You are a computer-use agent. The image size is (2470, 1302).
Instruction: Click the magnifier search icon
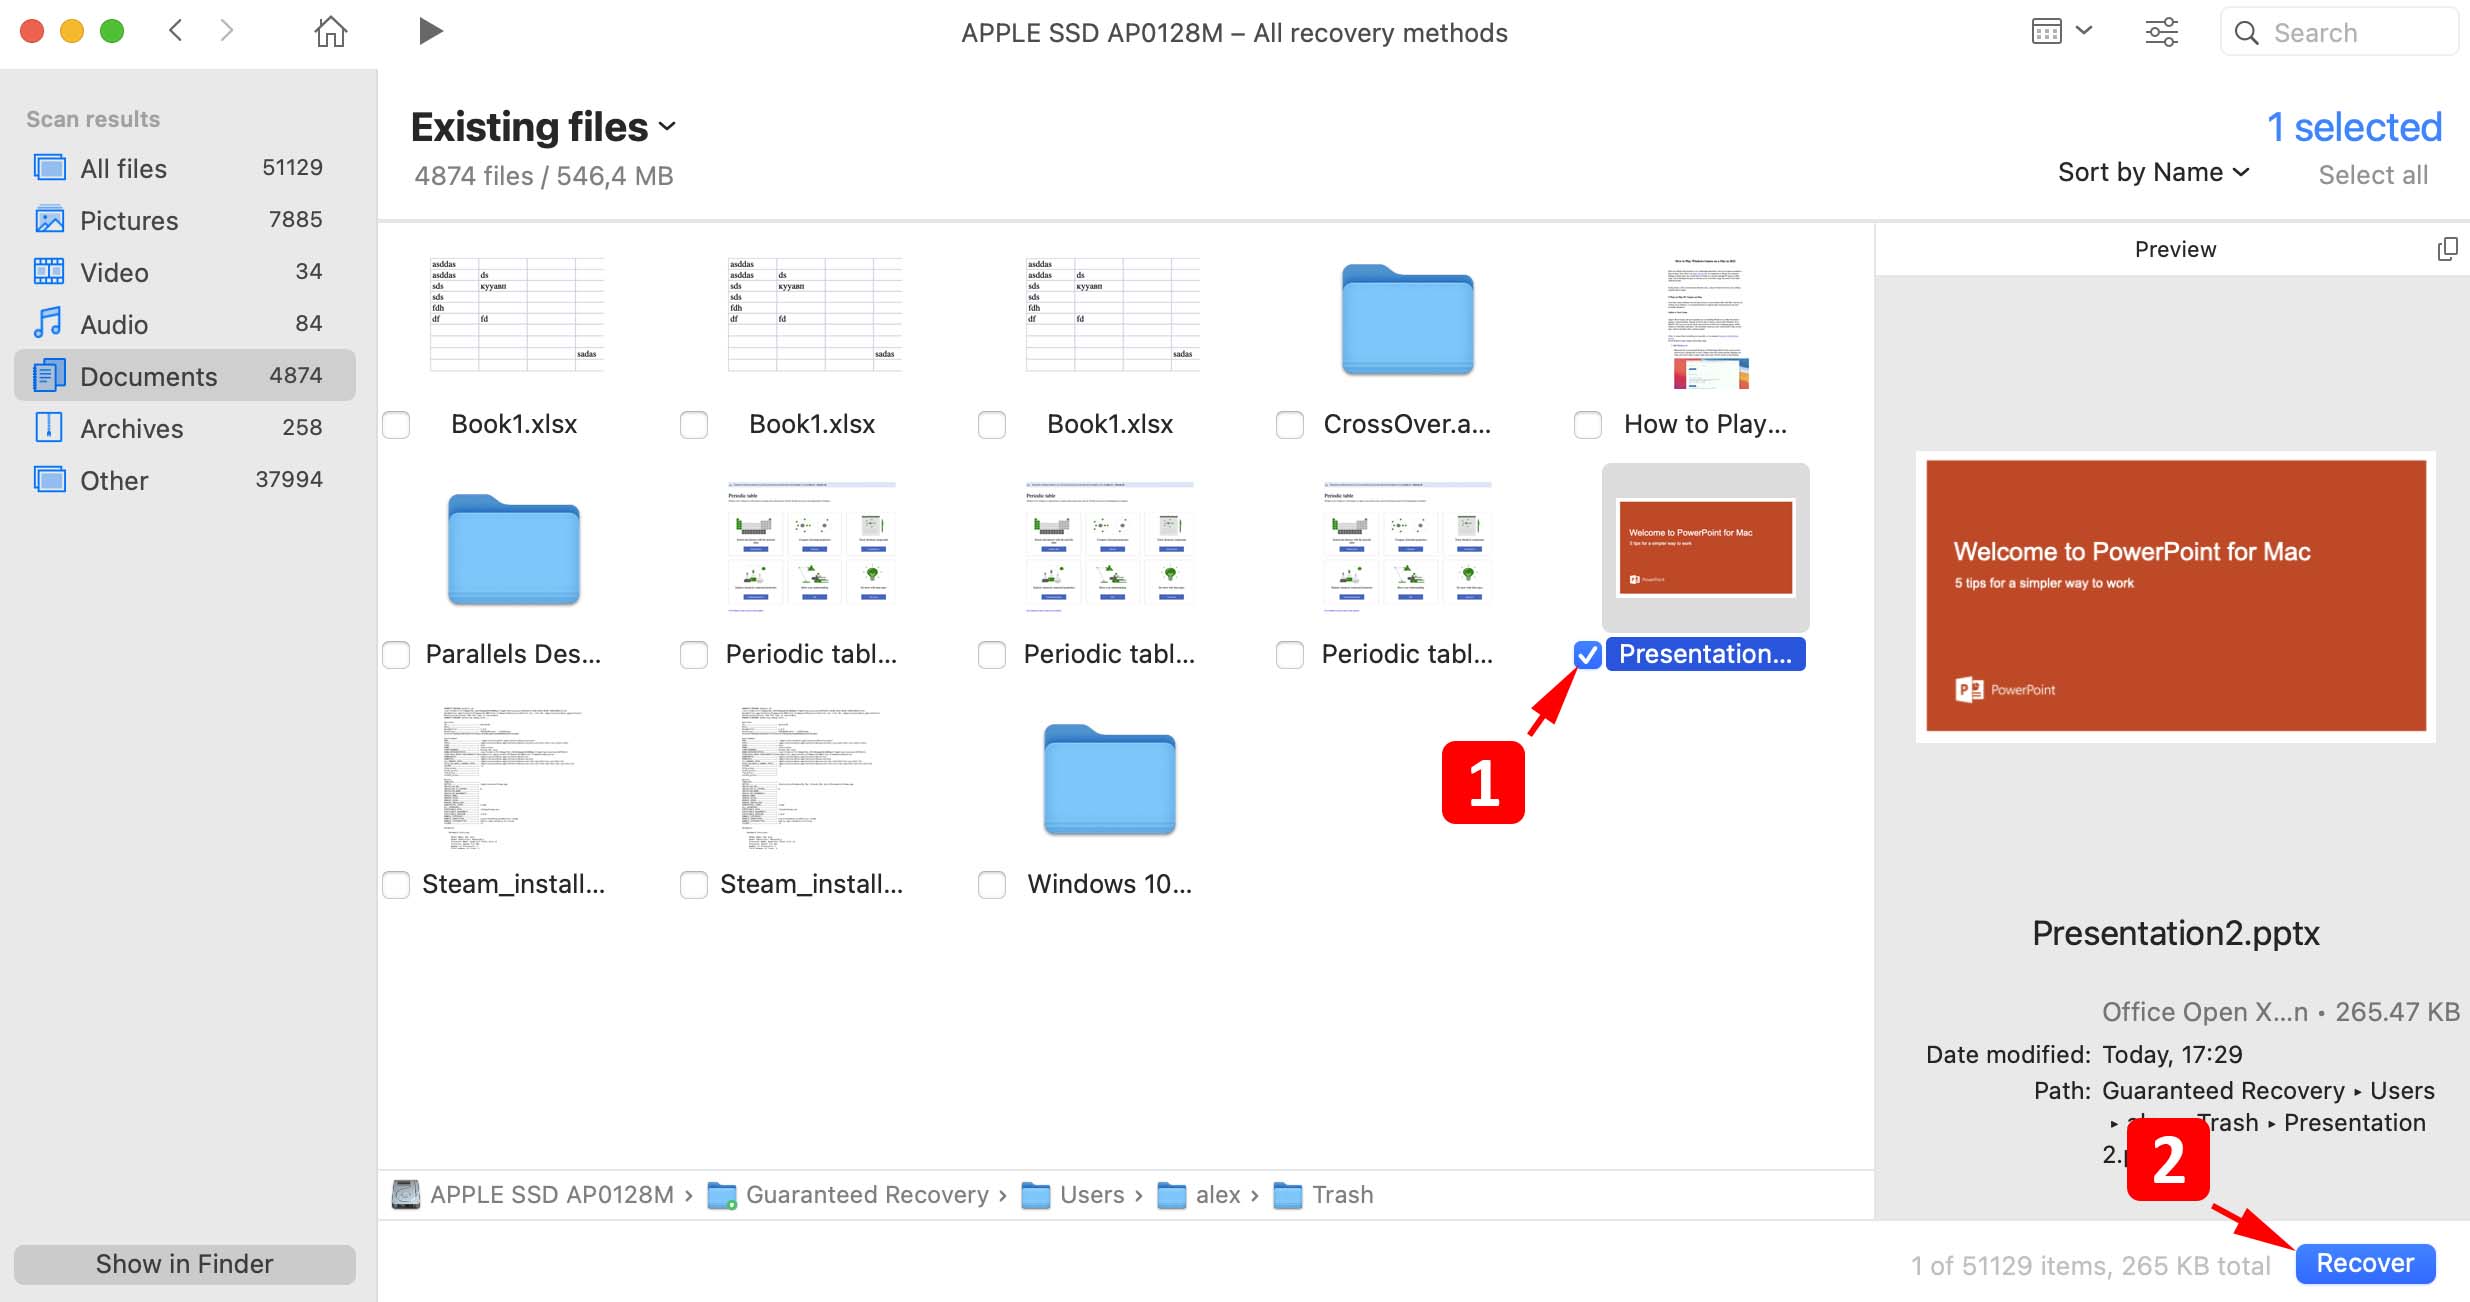(x=2246, y=33)
